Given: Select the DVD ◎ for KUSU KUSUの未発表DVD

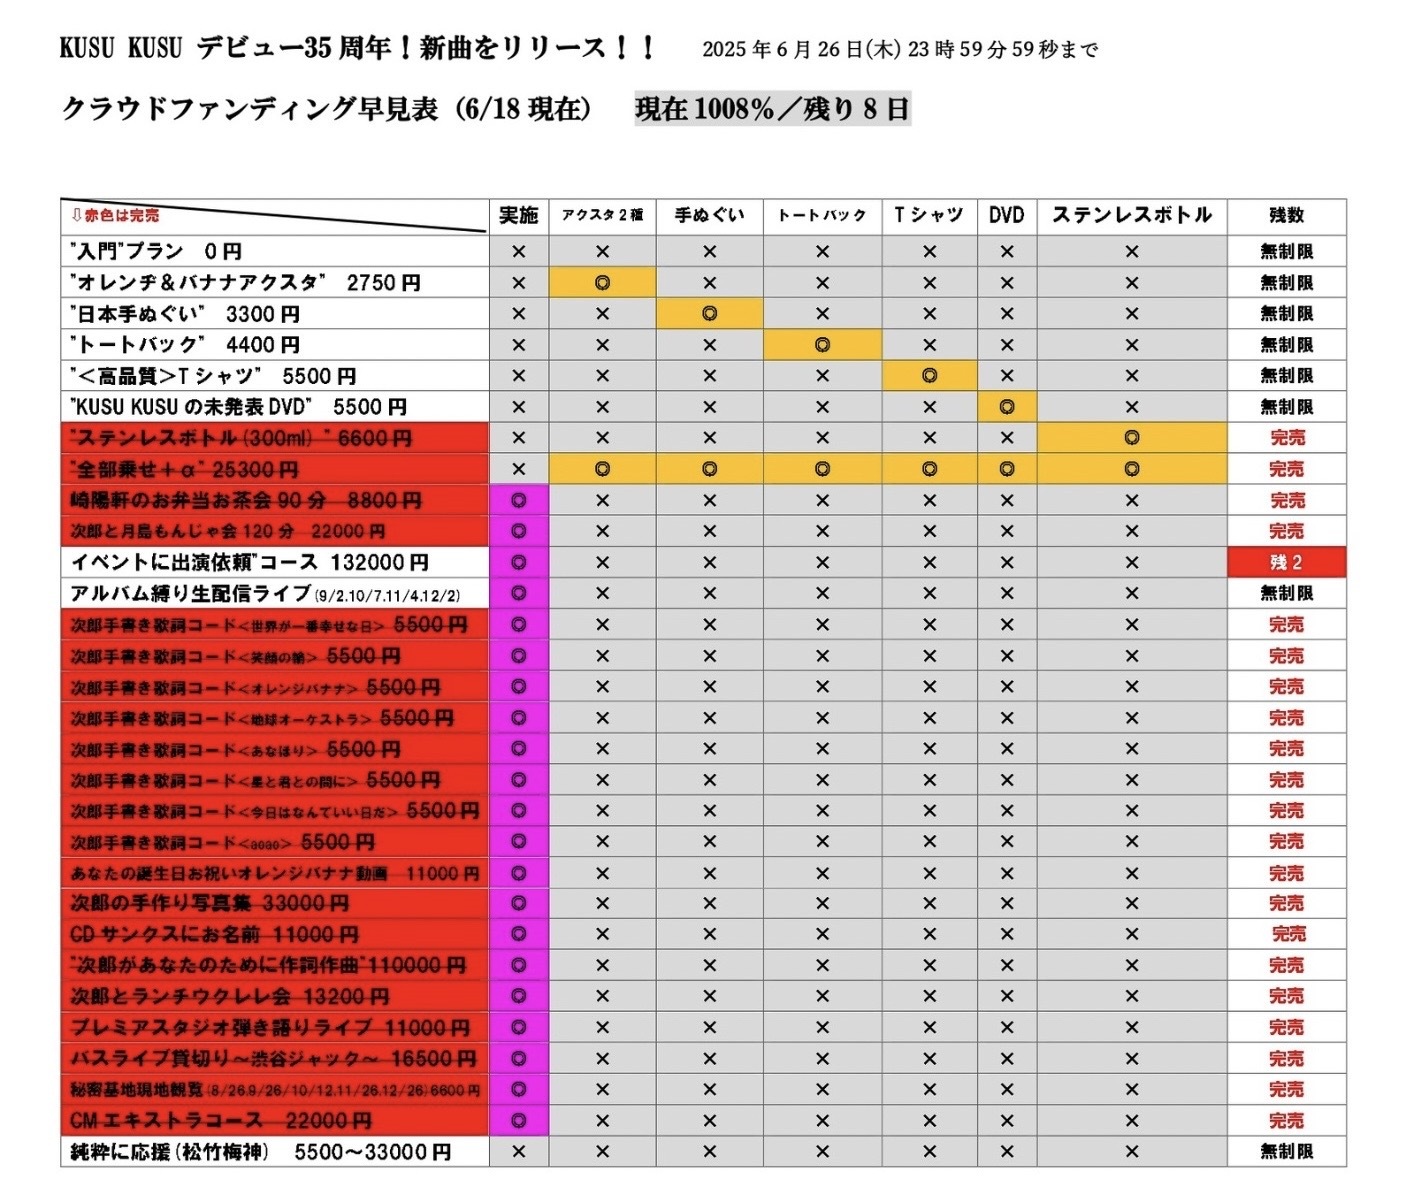Looking at the screenshot, I should point(1005,406).
